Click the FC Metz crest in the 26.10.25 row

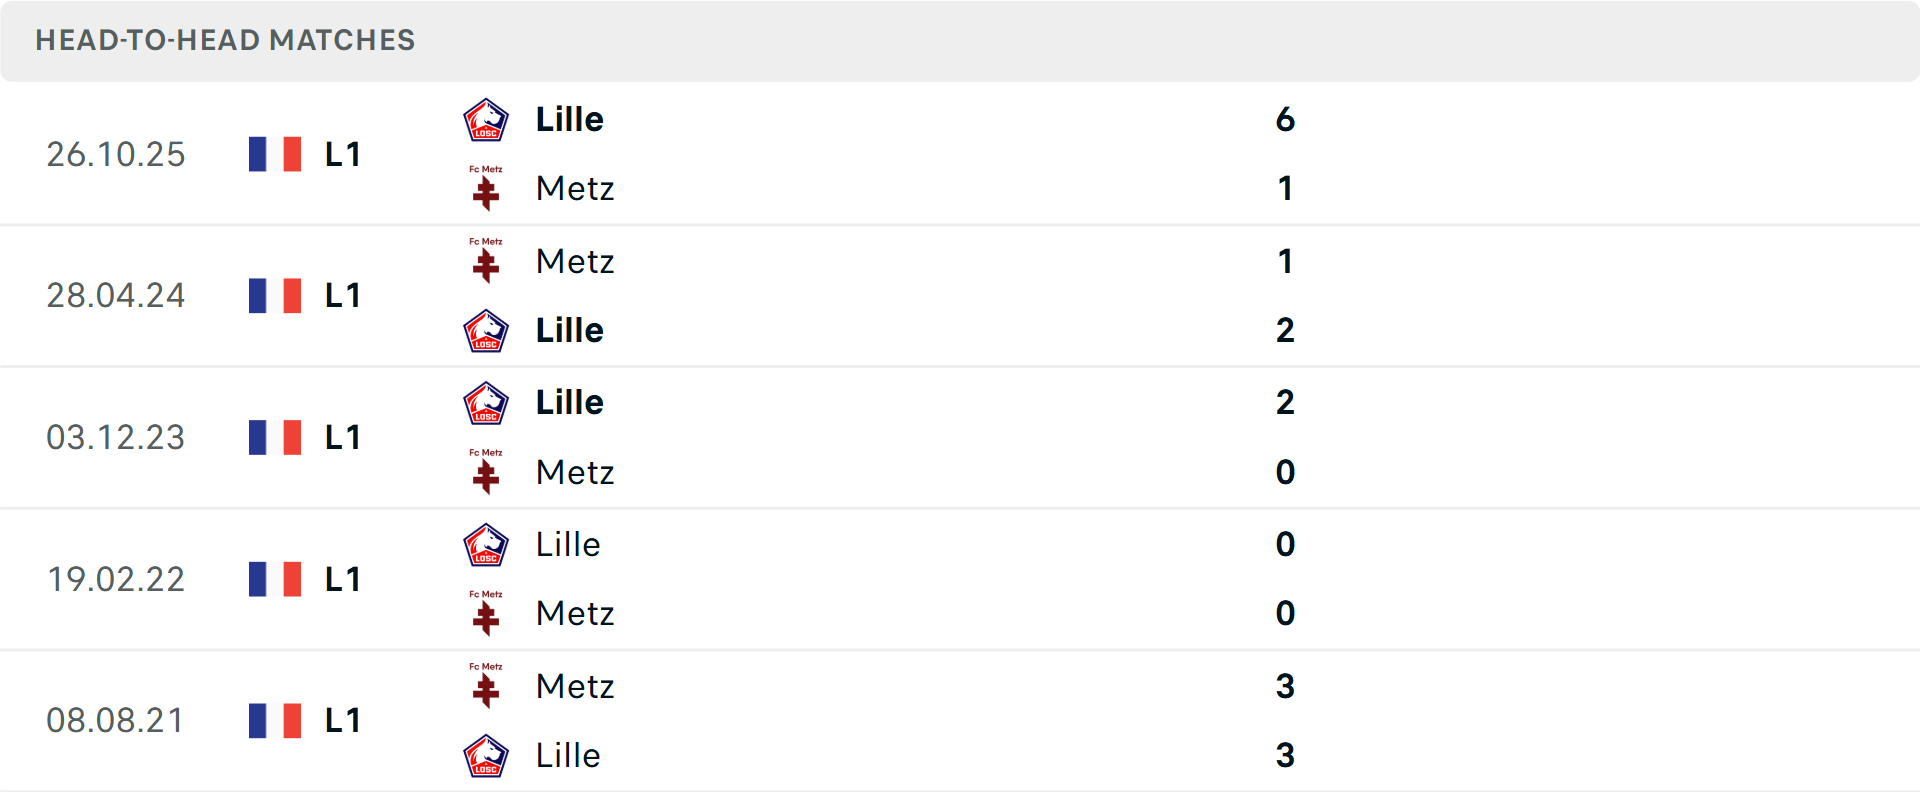click(x=485, y=188)
